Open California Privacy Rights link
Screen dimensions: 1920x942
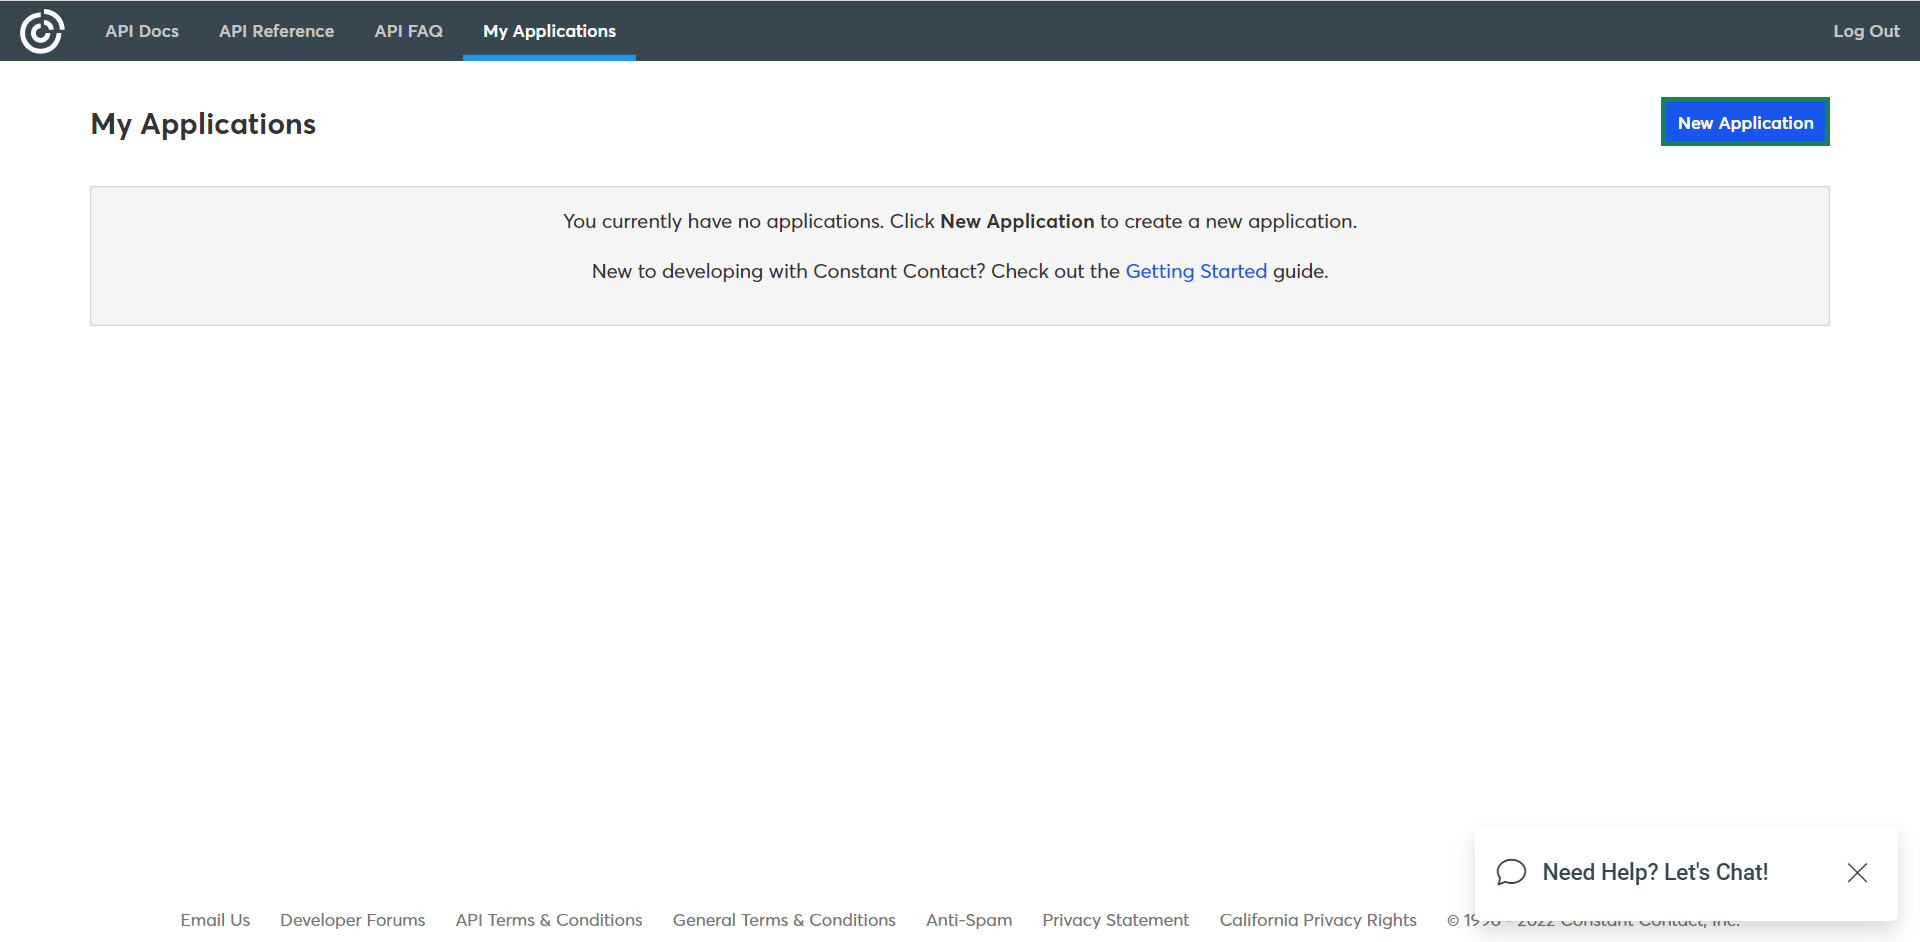pos(1317,920)
